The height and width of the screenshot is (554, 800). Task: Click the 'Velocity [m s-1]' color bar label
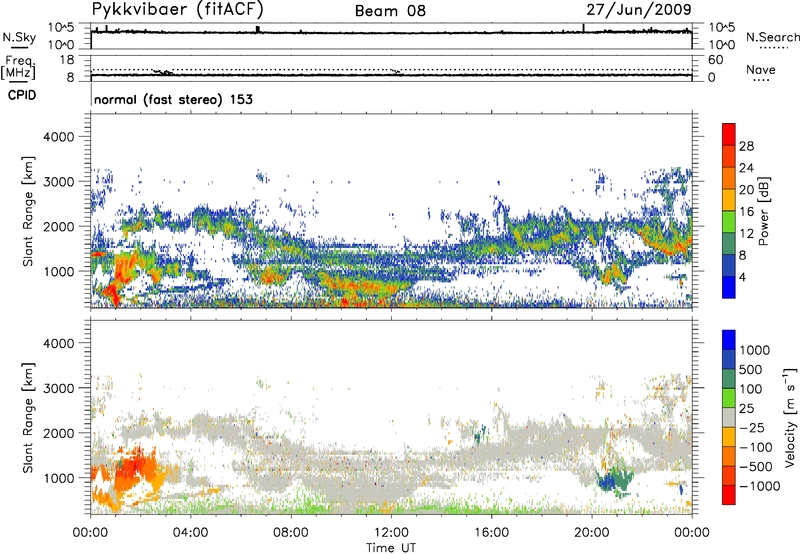pyautogui.click(x=790, y=417)
